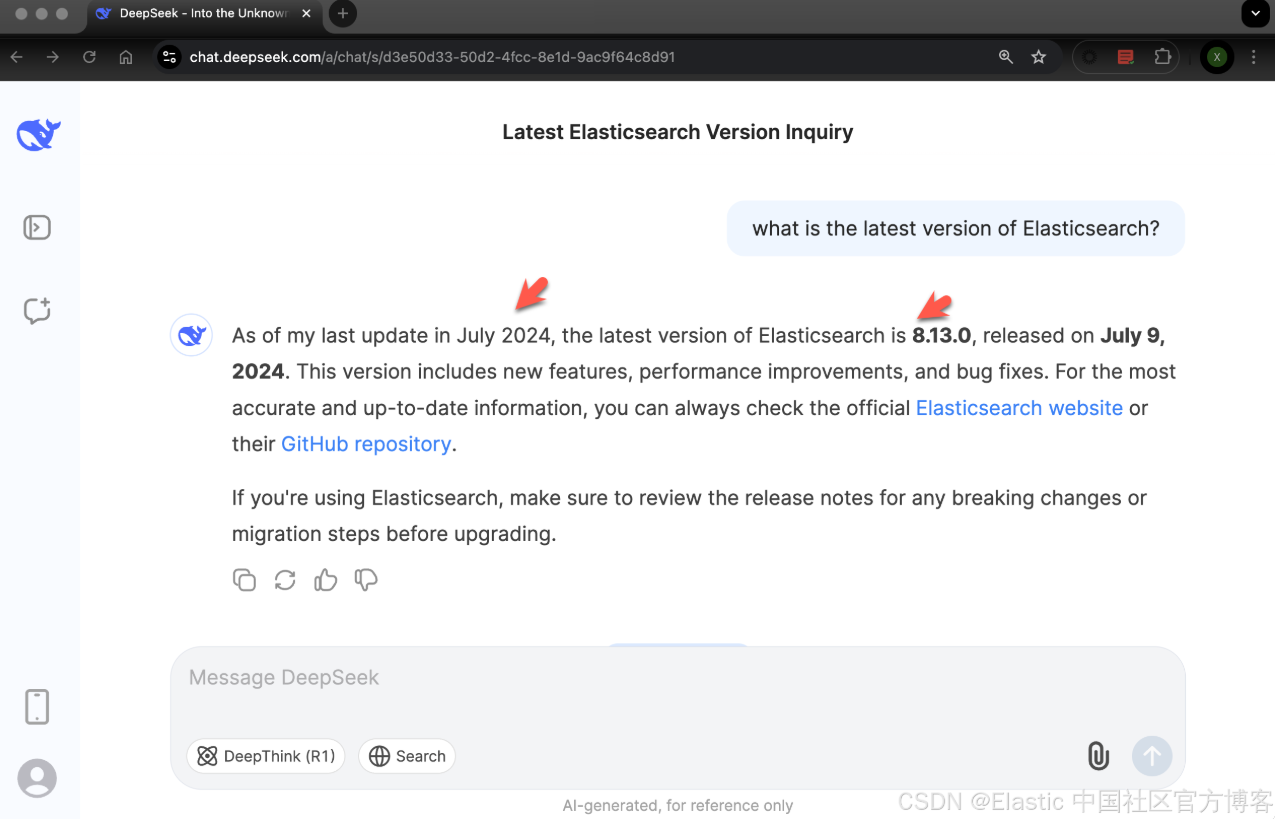Click the user message about Elasticsearch version

tap(956, 228)
